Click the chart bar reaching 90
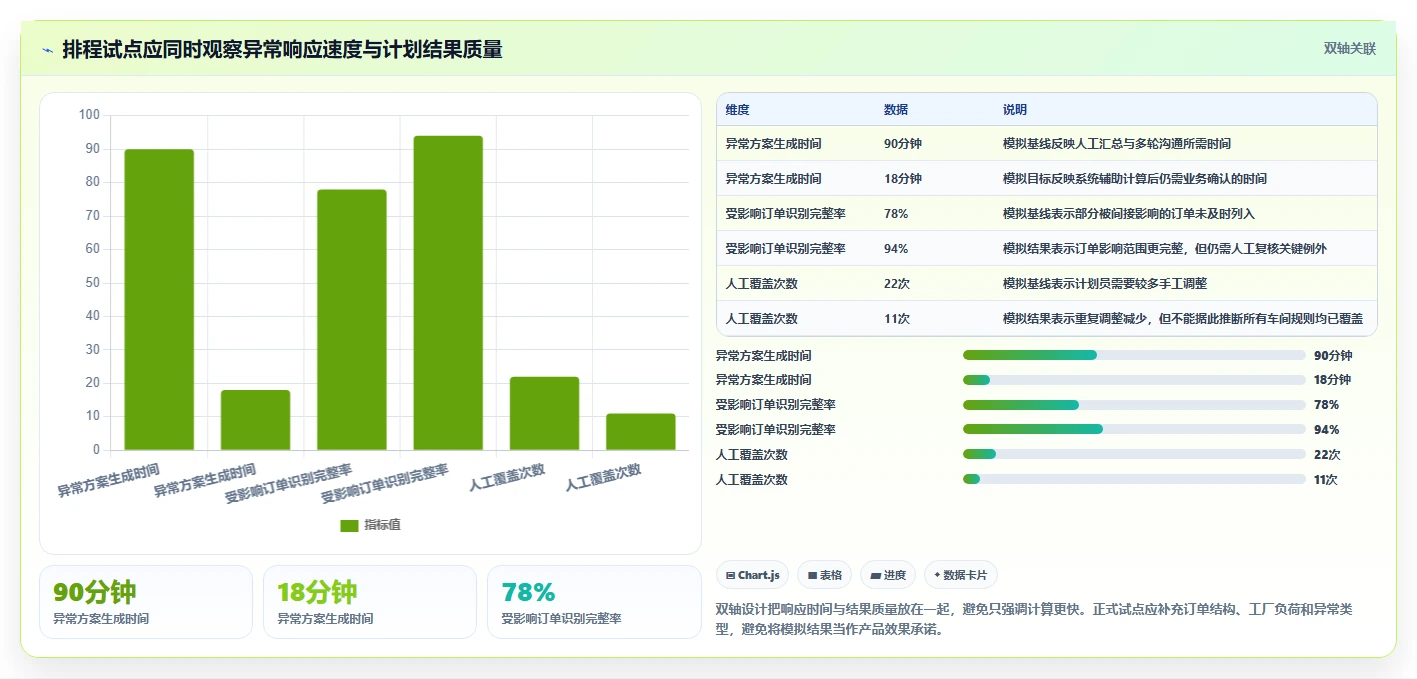The height and width of the screenshot is (679, 1417). [159, 299]
